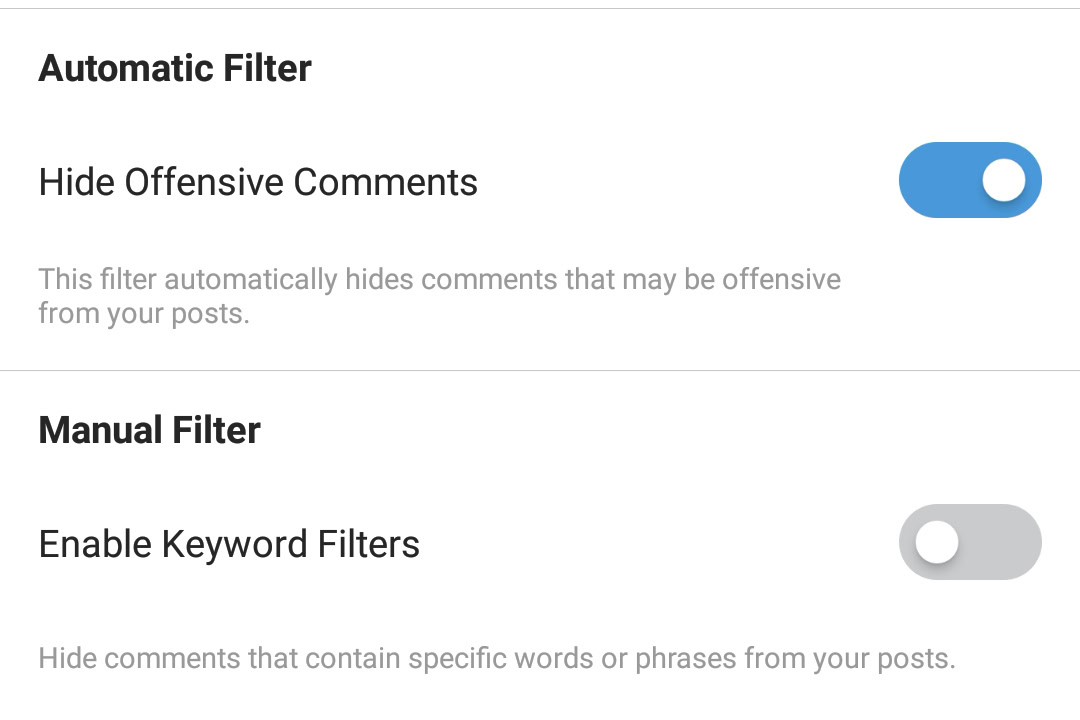Select the "Enable Keyword Filters" label
This screenshot has width=1080, height=720.
coord(229,544)
